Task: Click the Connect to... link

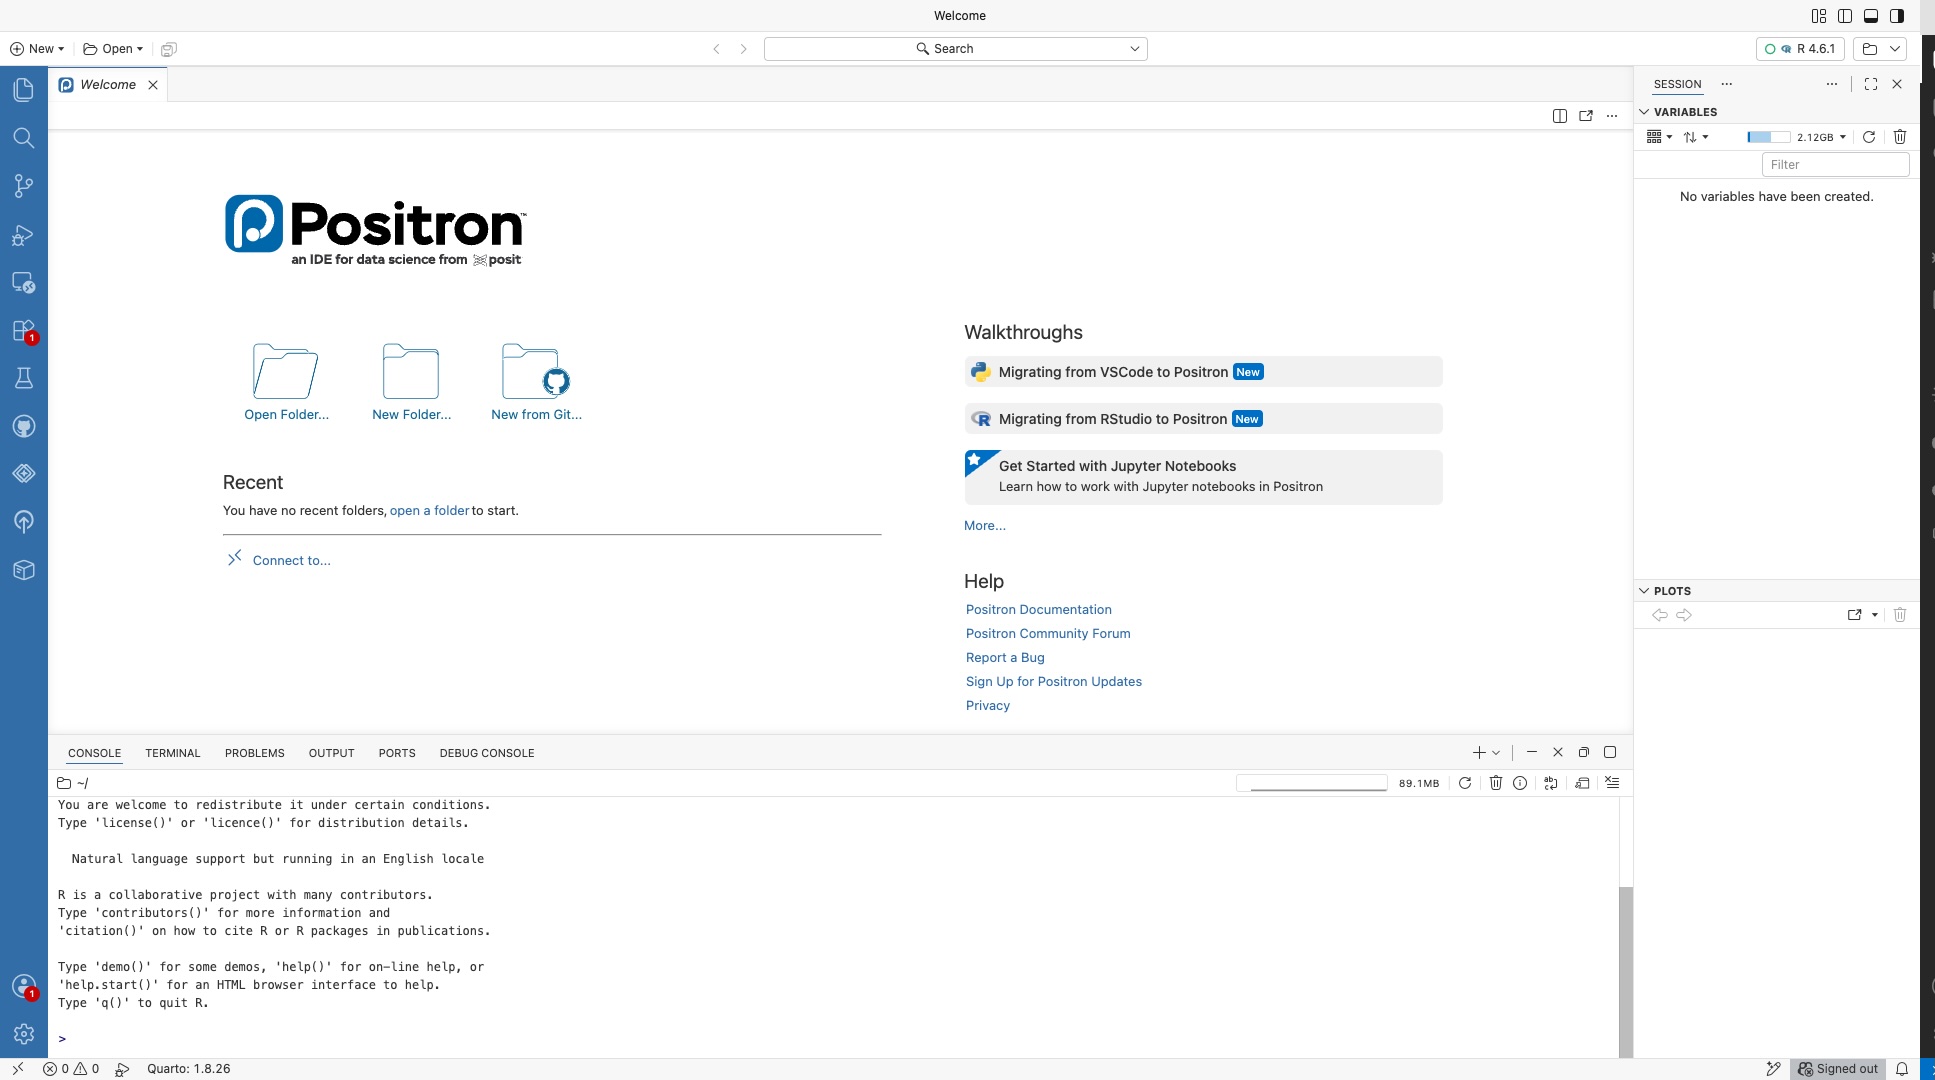Action: [x=291, y=560]
